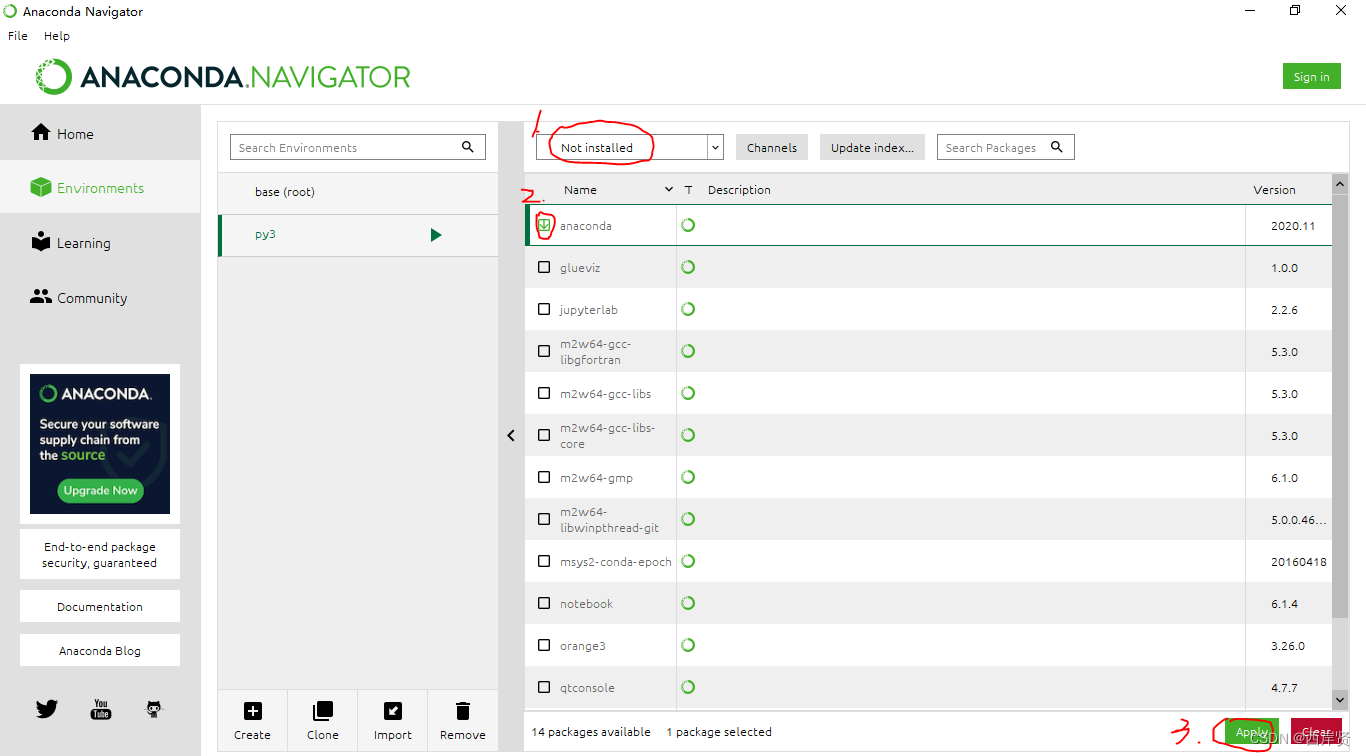Click the status circle icon for orange3
Viewport: 1366px width, 756px height.
pyautogui.click(x=688, y=645)
